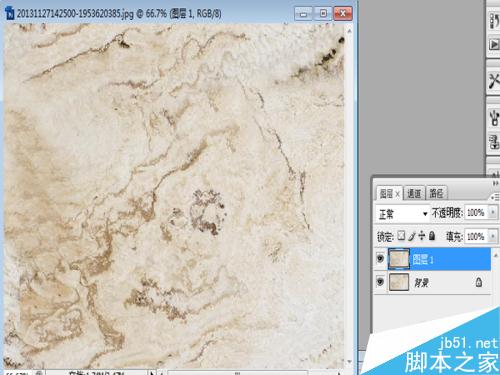This screenshot has height=375, width=500.
Task: Select the 图层 1 layer name
Action: click(x=423, y=259)
